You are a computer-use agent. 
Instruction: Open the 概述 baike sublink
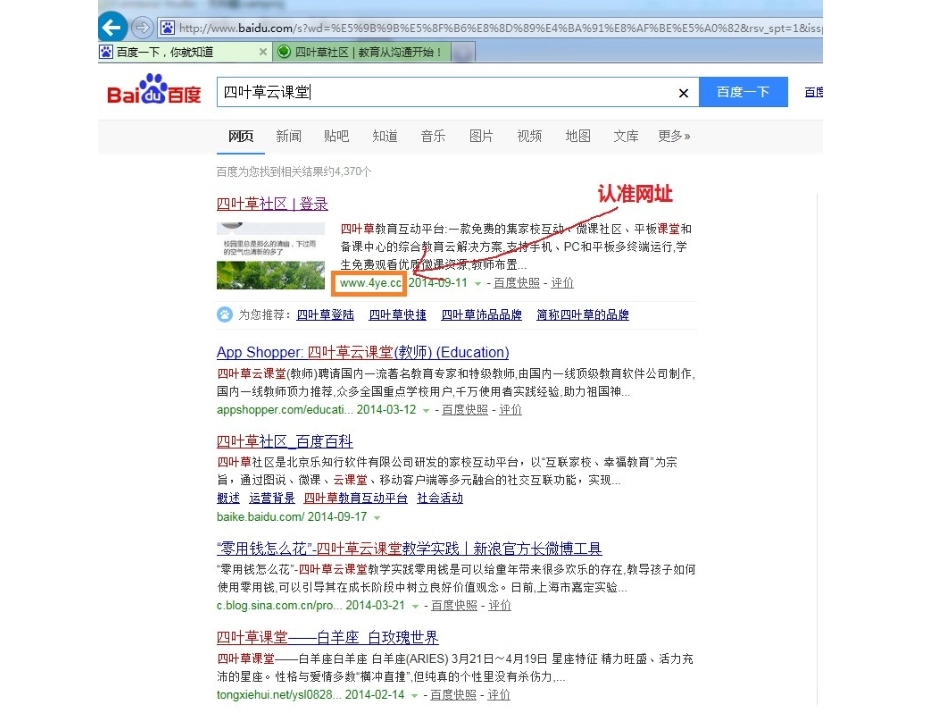(228, 498)
